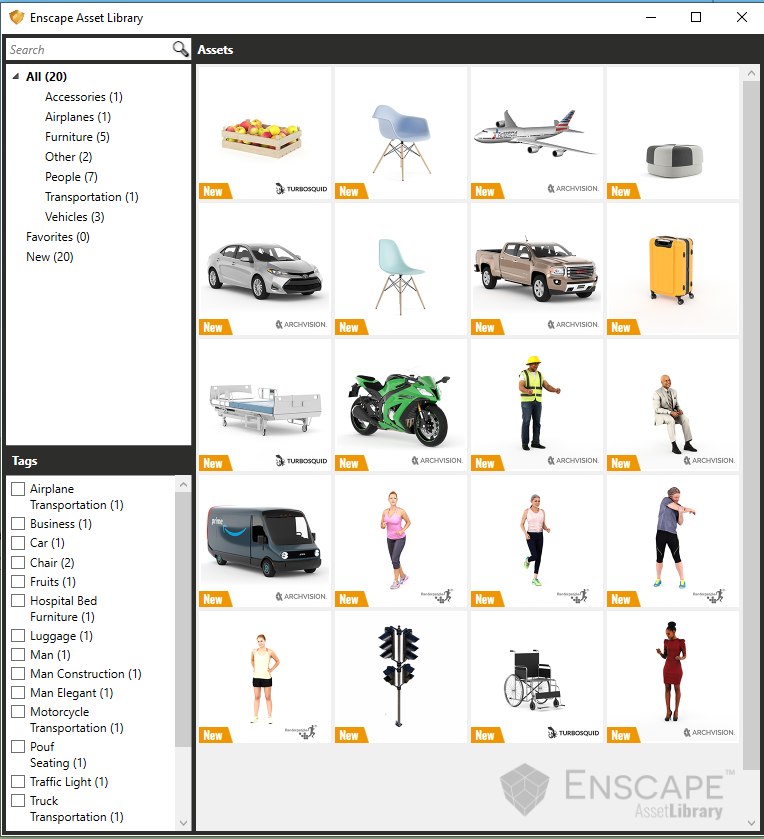Viewport: 764px width, 839px height.
Task: Select the construction worker asset
Action: (537, 405)
